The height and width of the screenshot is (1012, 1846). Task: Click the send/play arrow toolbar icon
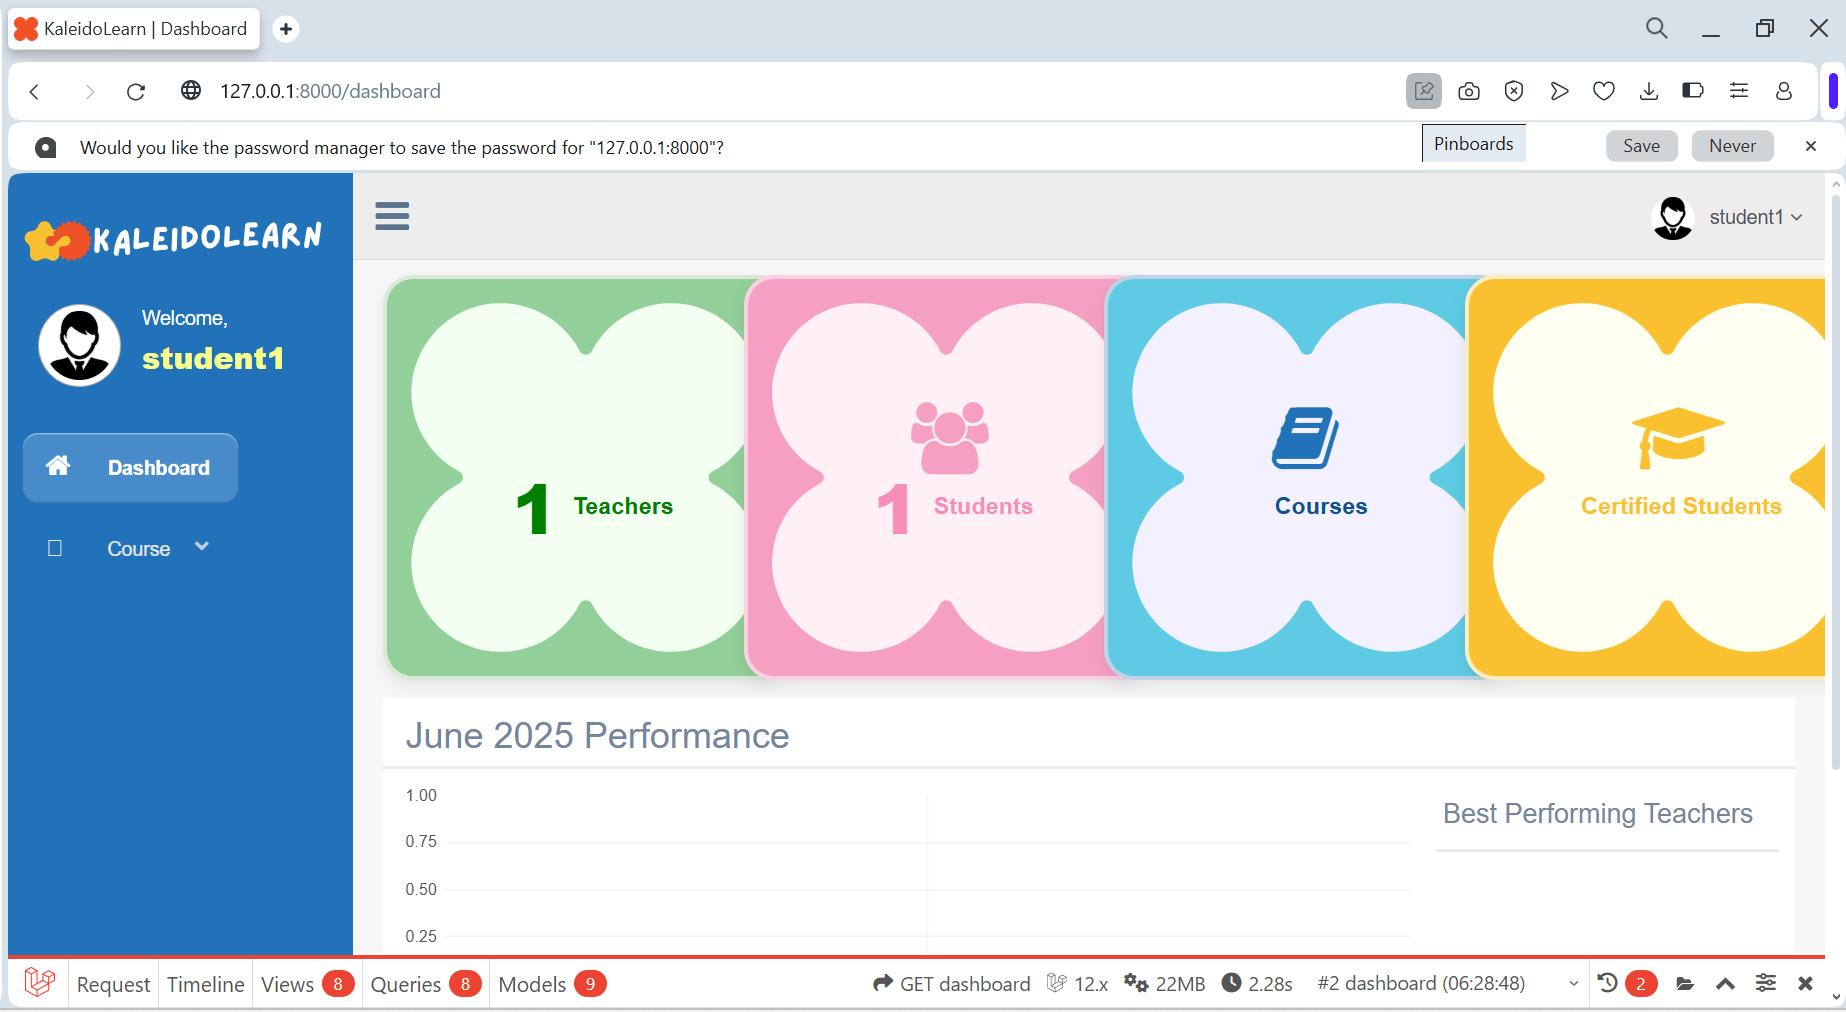[x=1559, y=91]
